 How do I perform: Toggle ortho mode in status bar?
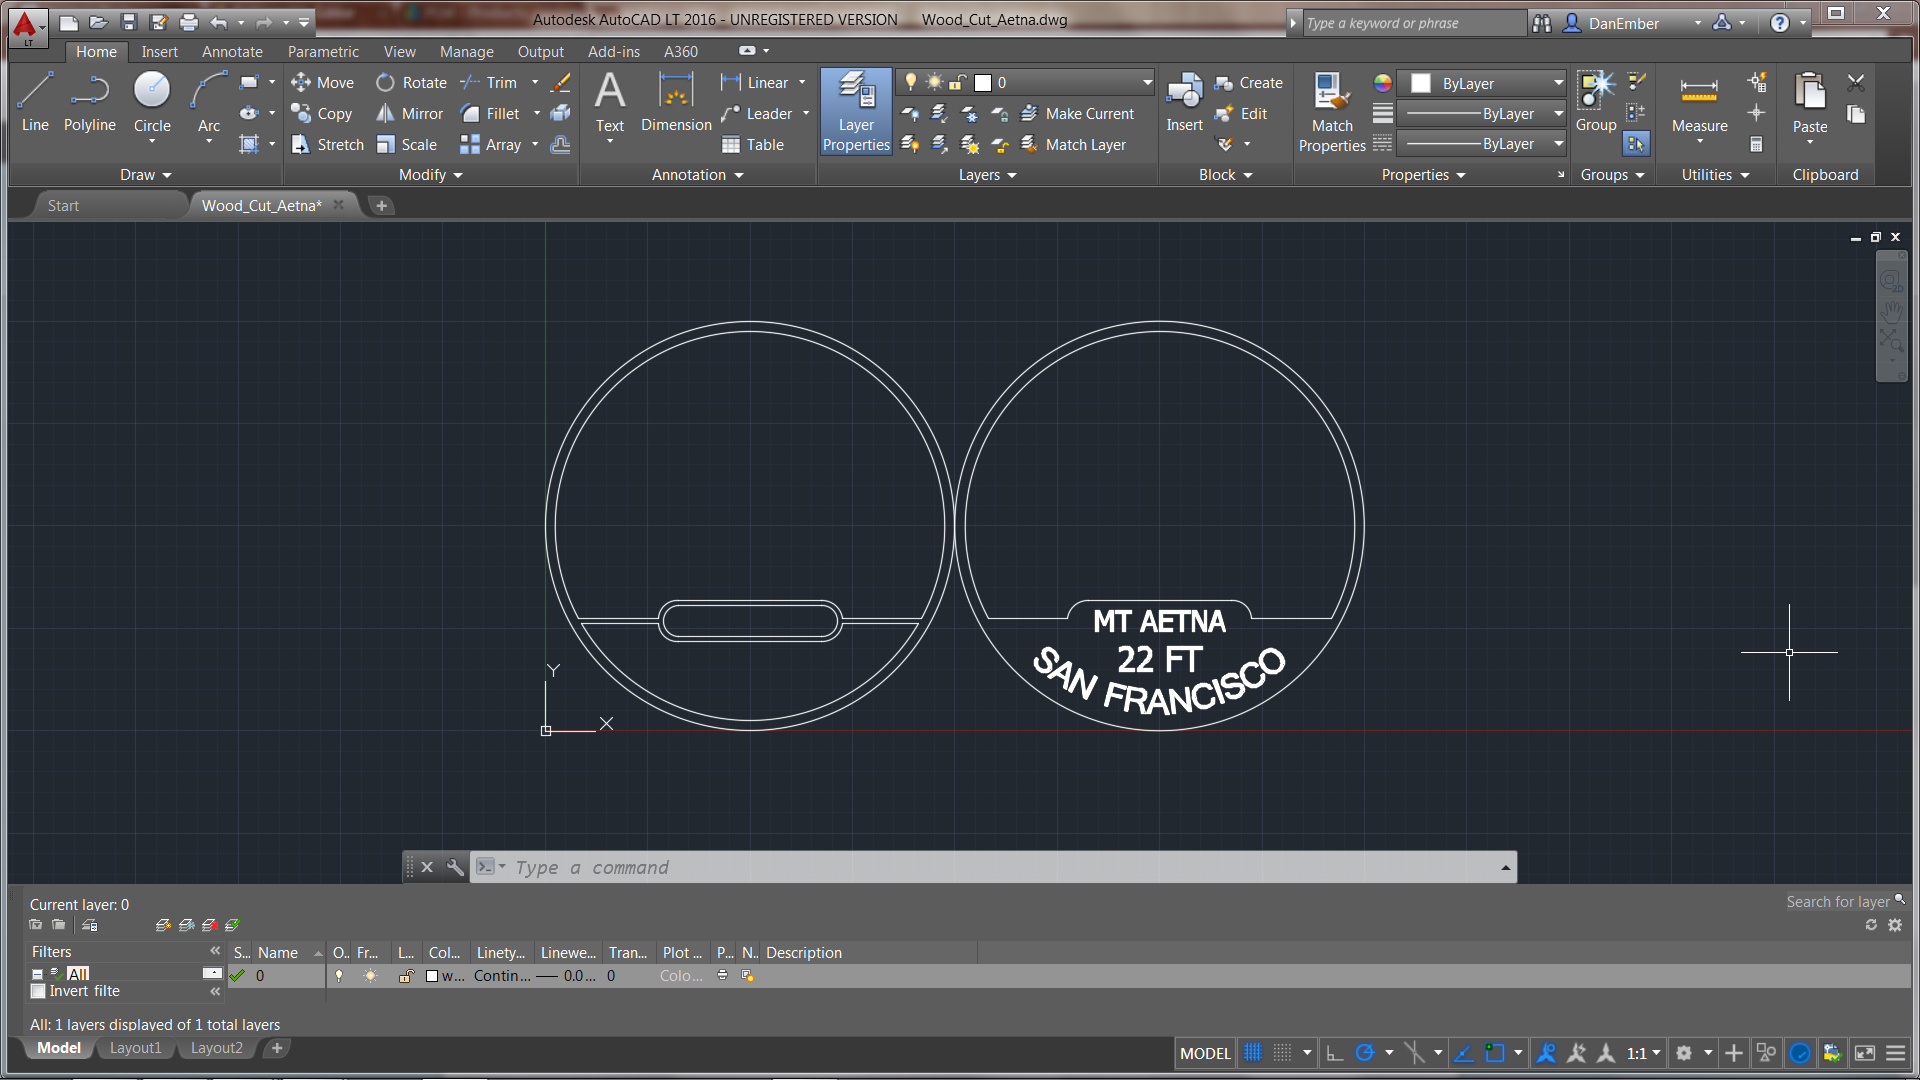(x=1334, y=1052)
